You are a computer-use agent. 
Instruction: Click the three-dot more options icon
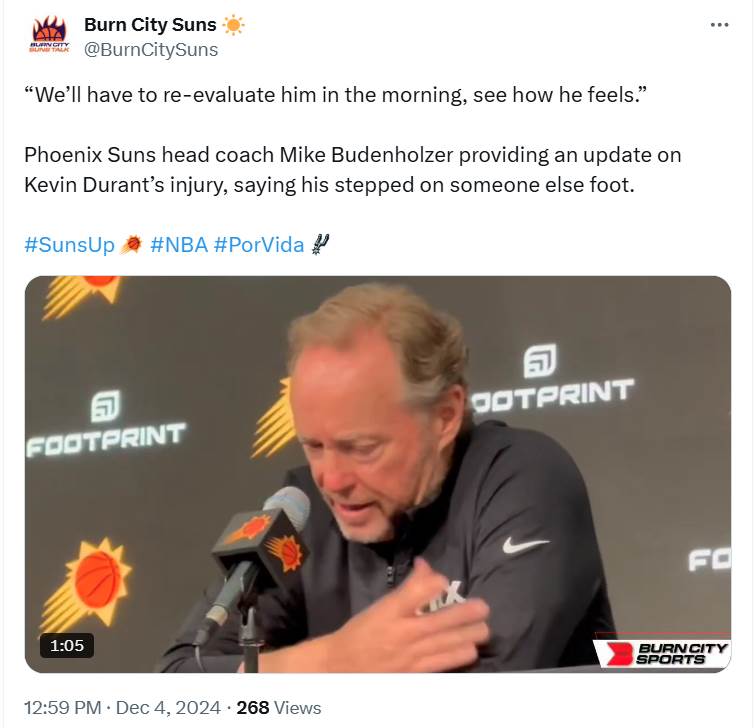click(x=719, y=25)
